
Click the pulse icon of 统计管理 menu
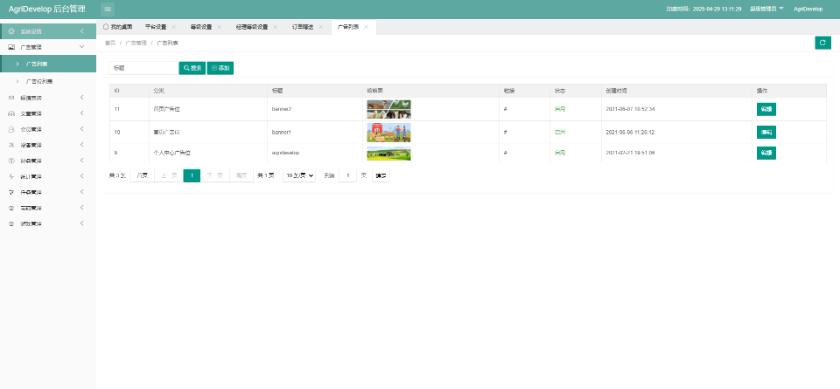click(12, 176)
